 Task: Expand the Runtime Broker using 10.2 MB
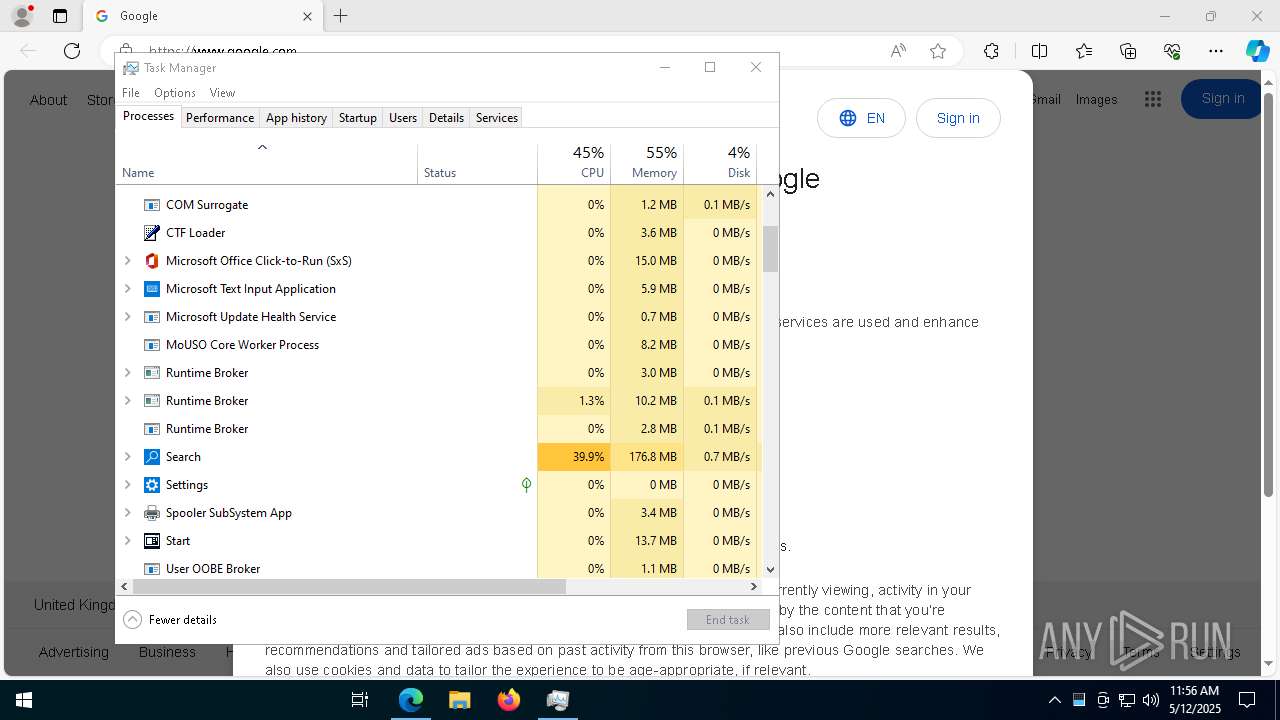tap(127, 401)
